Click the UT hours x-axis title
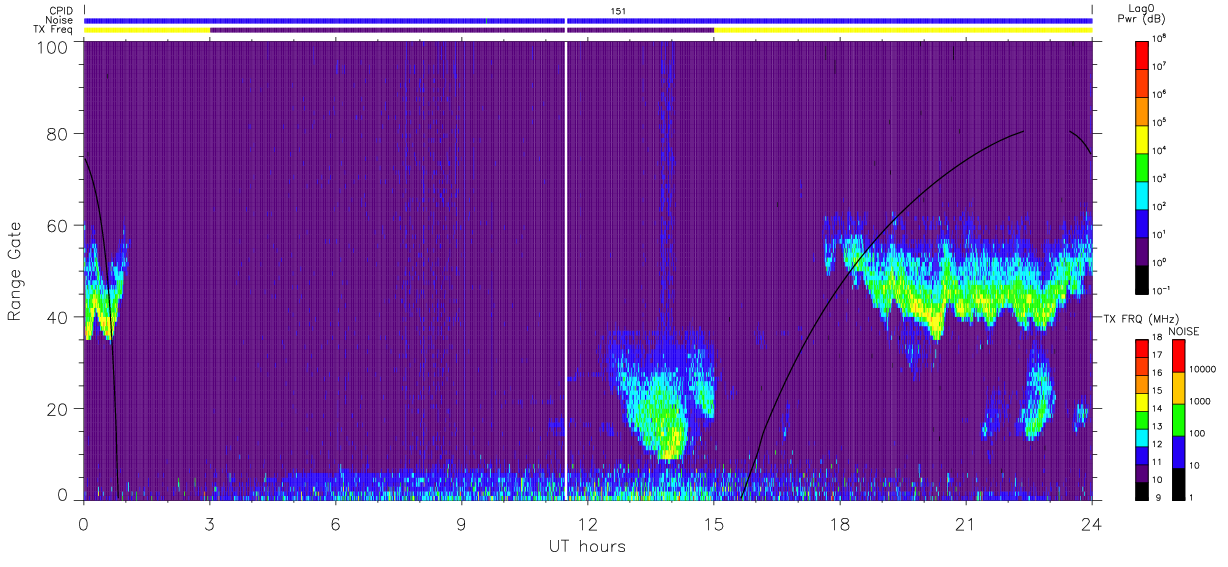 586,547
